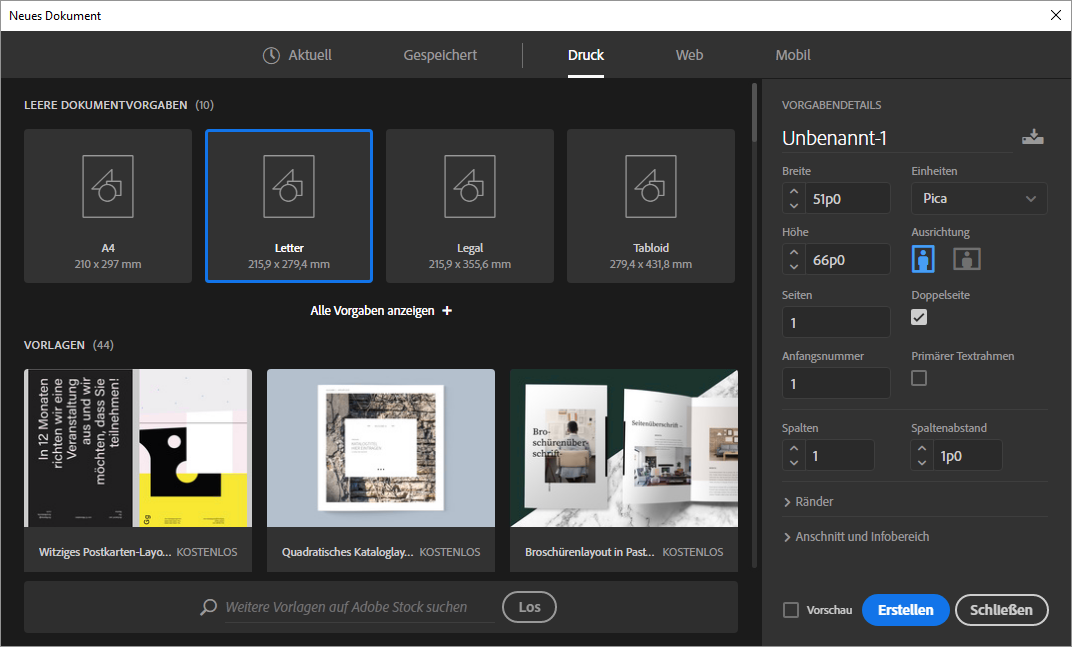
Task: Click the document name Unbenannt-1 field
Action: pyautogui.click(x=897, y=138)
